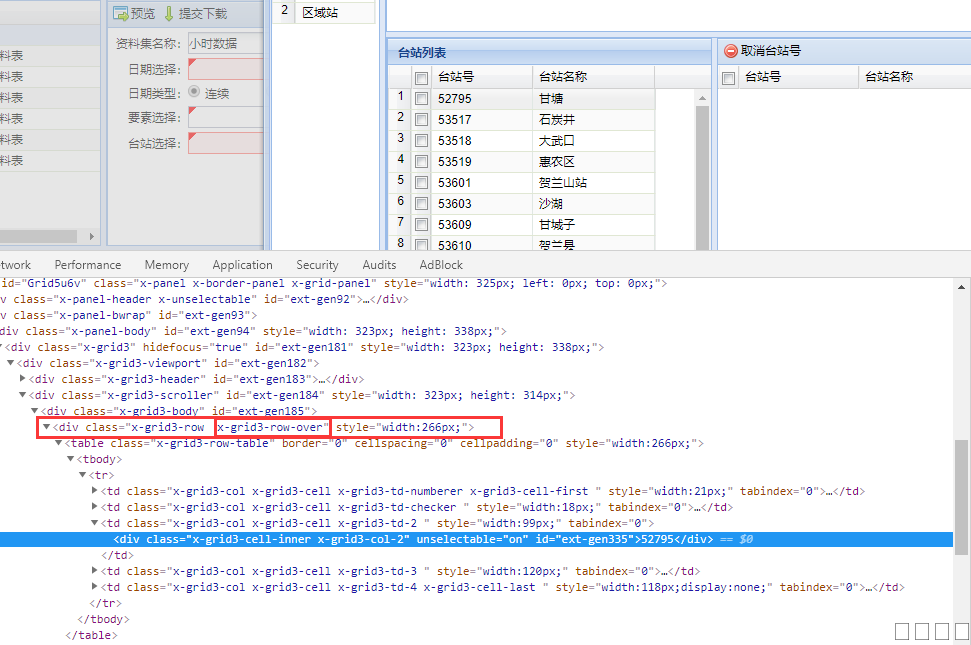The width and height of the screenshot is (971, 645).
Task: Open the Security tab
Action: (x=317, y=265)
